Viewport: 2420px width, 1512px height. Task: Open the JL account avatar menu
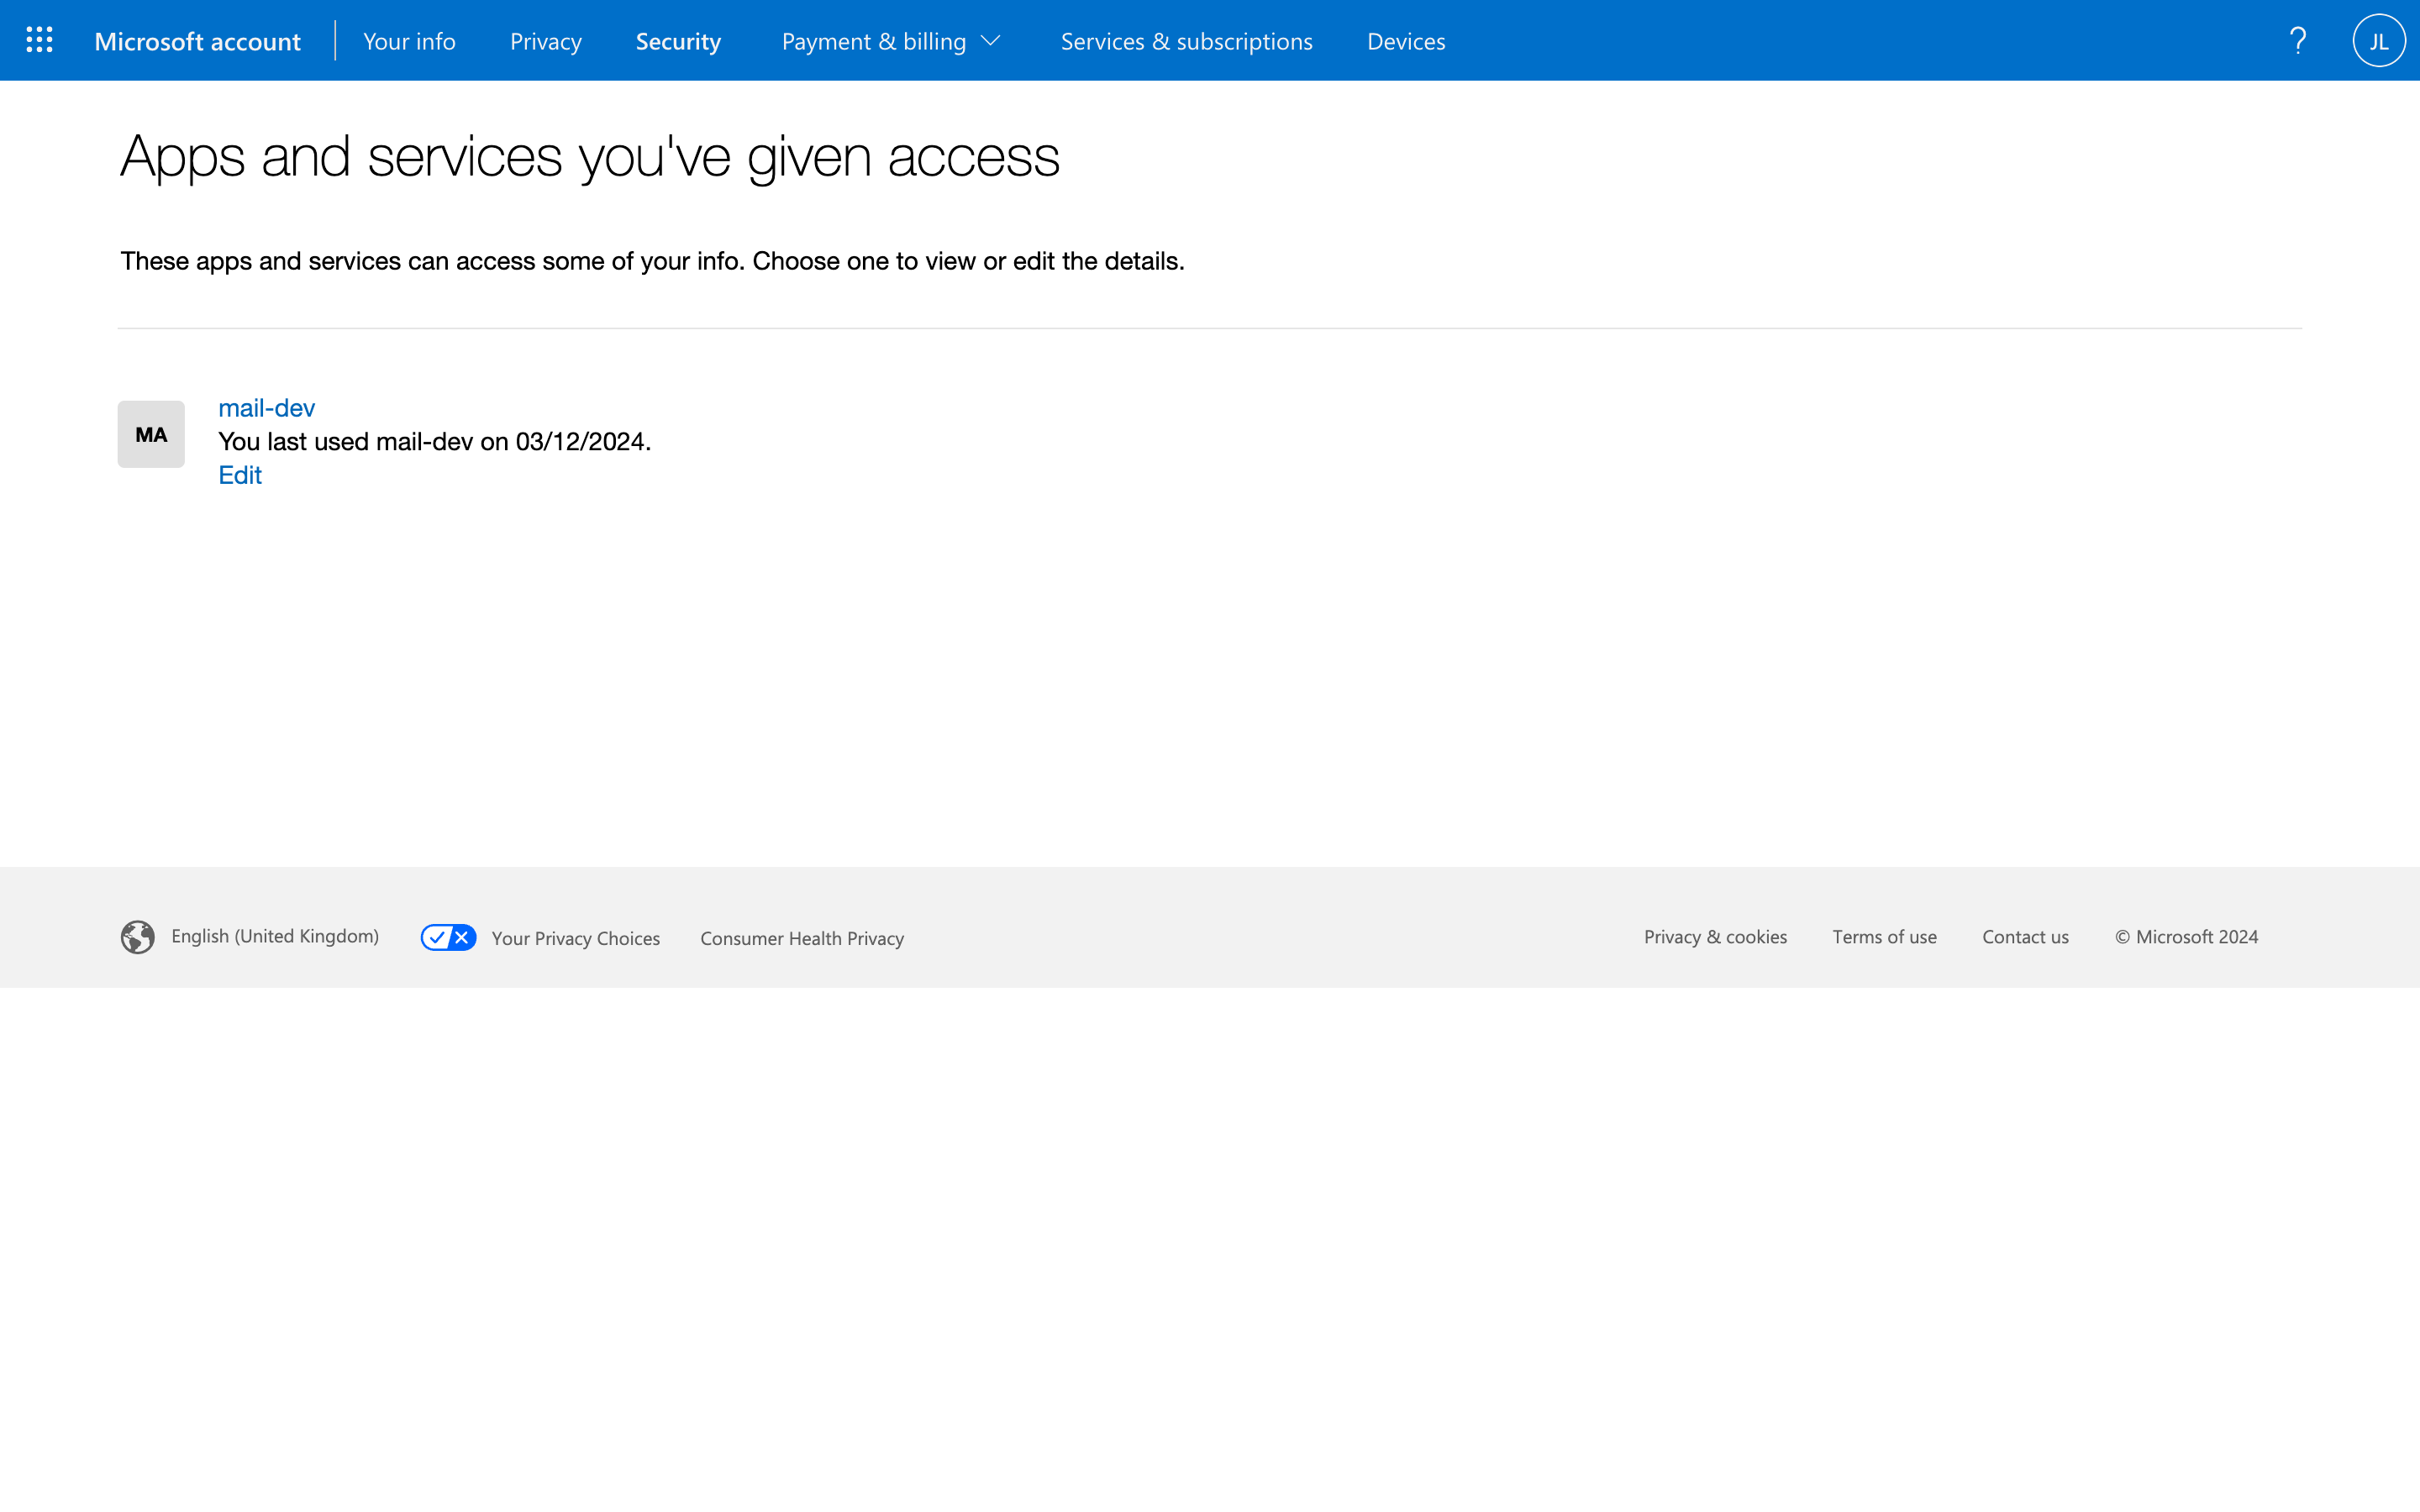pos(2378,41)
